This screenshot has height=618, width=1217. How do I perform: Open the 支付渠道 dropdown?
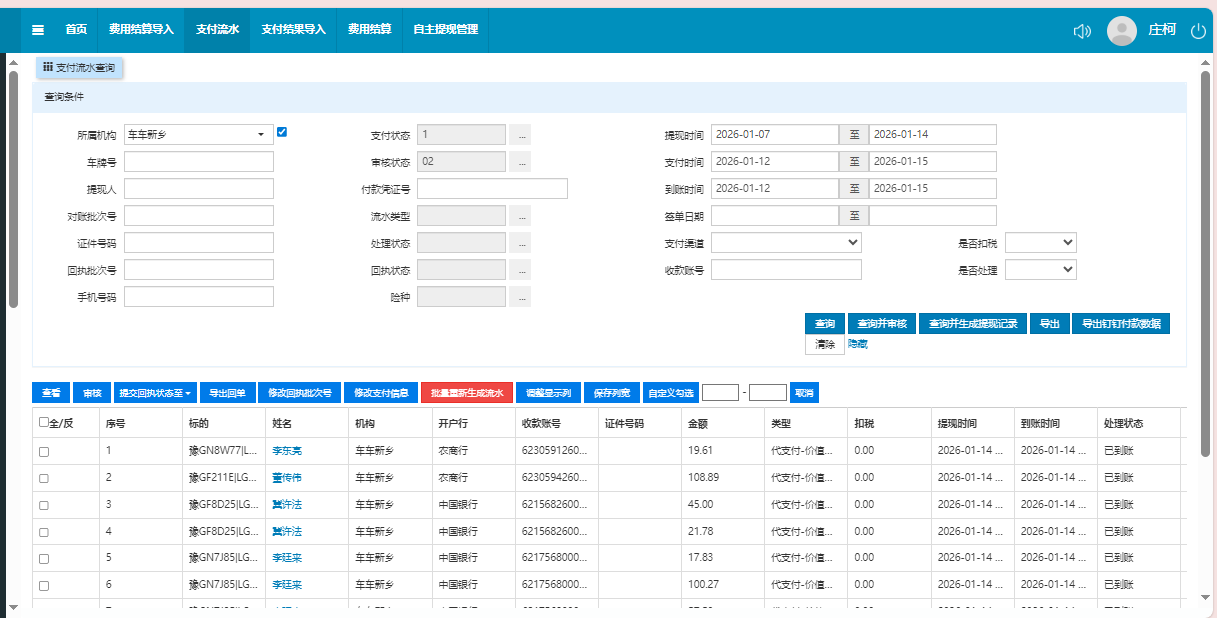point(786,242)
